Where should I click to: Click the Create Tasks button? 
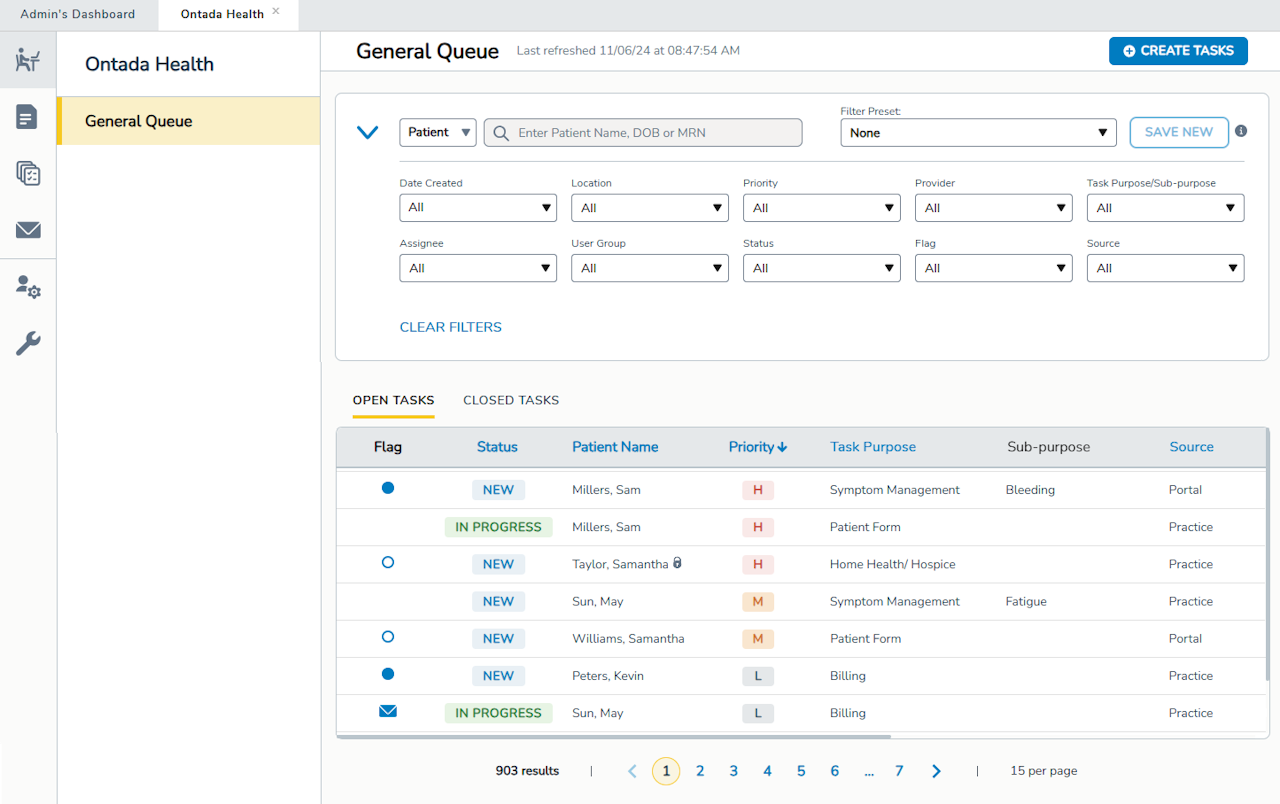(x=1177, y=51)
